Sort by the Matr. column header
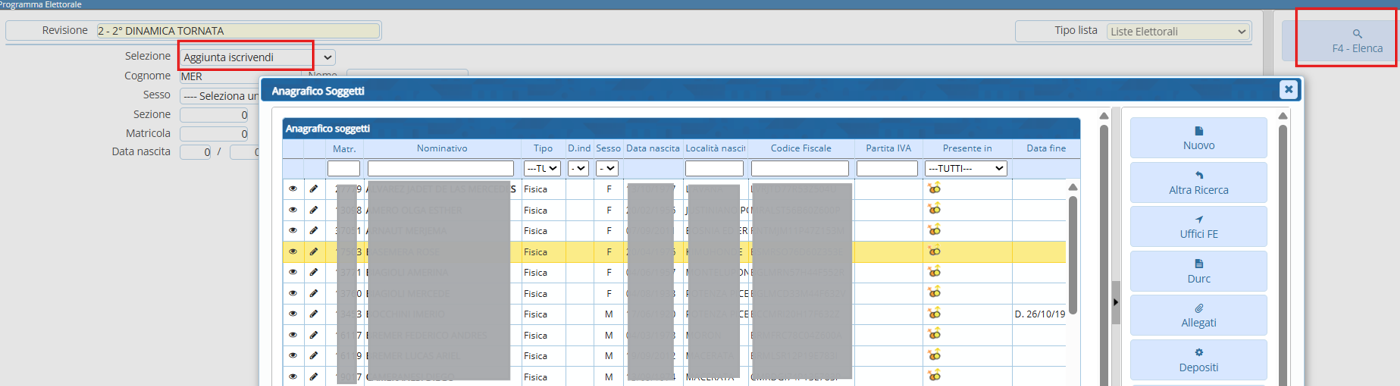 tap(344, 148)
